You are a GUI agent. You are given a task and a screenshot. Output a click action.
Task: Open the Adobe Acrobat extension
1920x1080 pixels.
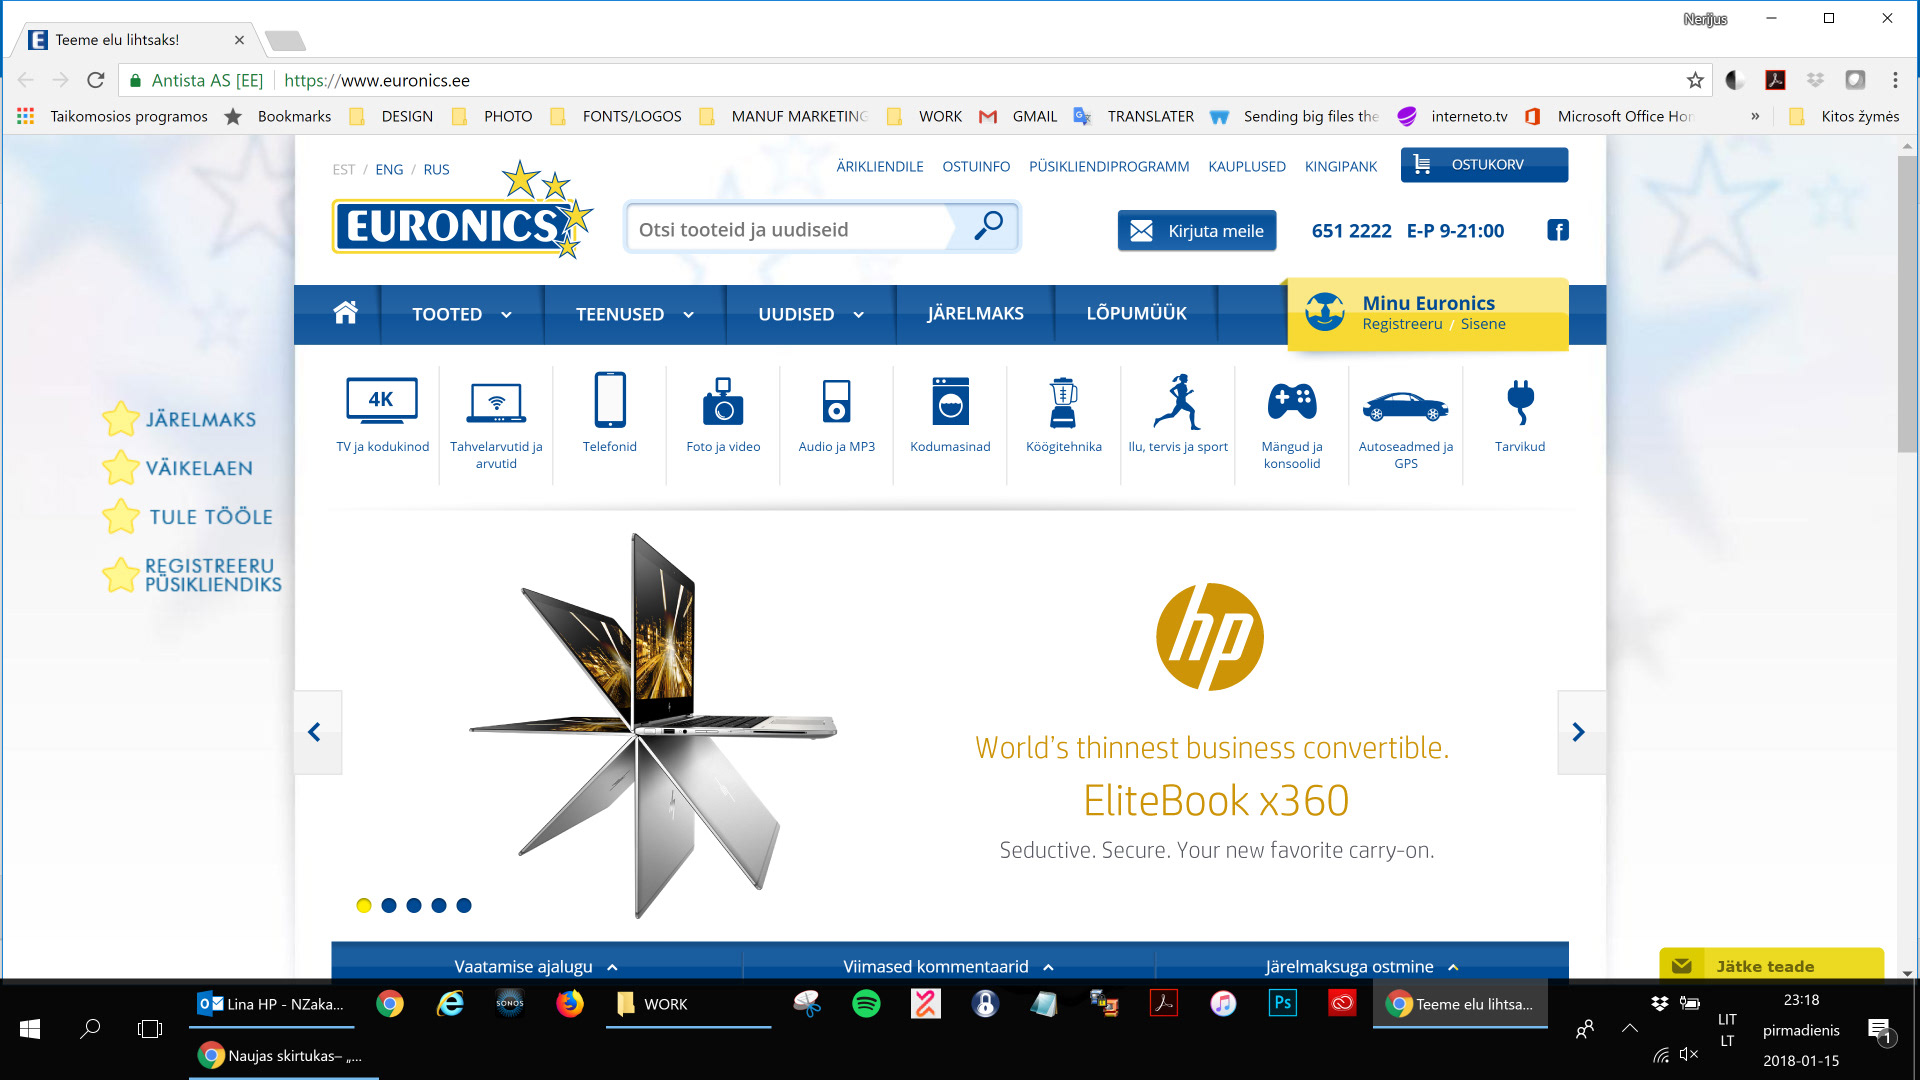(1776, 80)
